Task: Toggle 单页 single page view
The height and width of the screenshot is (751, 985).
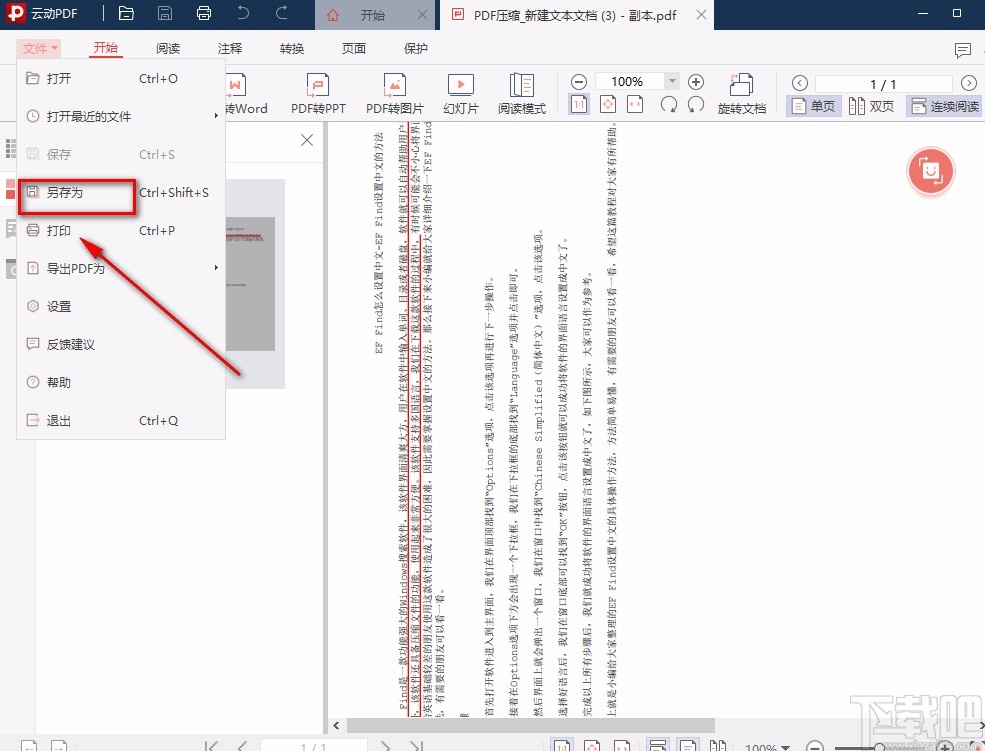Action: 814,106
